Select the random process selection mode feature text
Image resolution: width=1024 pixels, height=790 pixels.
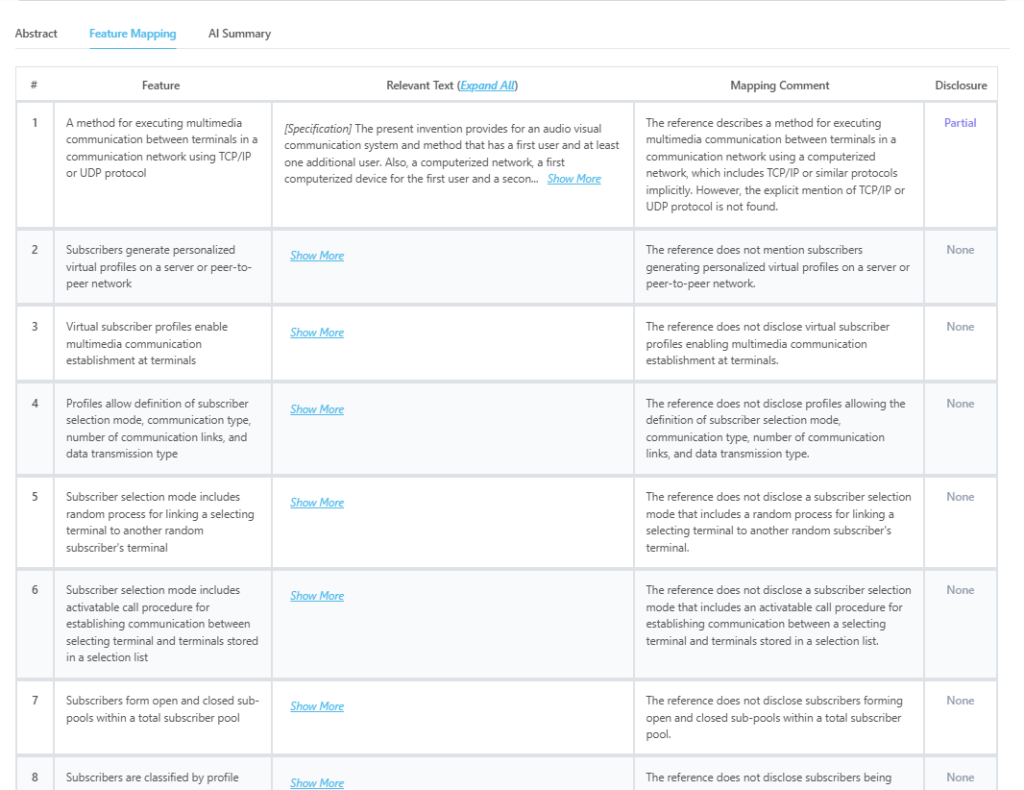pos(160,522)
